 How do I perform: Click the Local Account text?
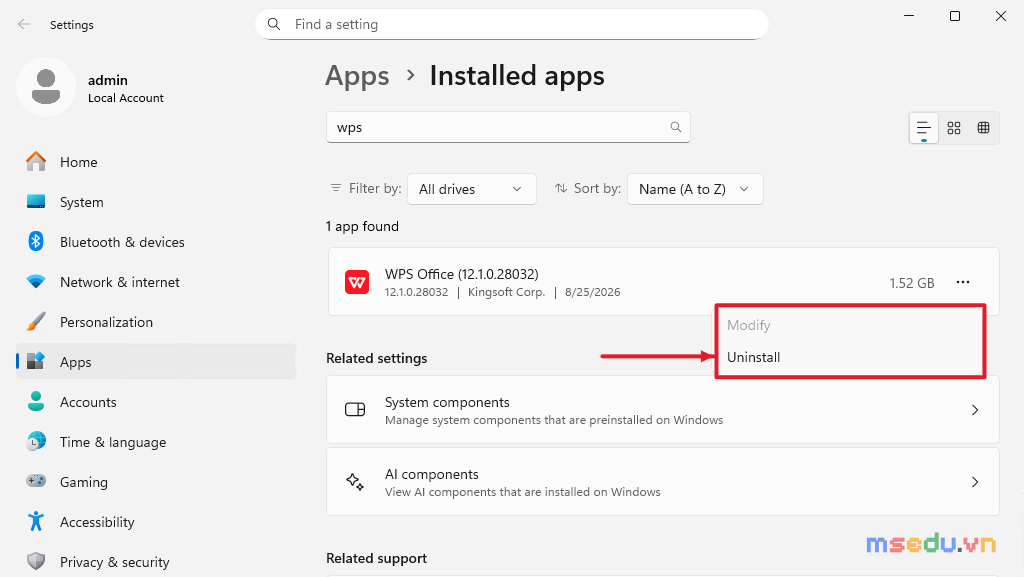126,98
